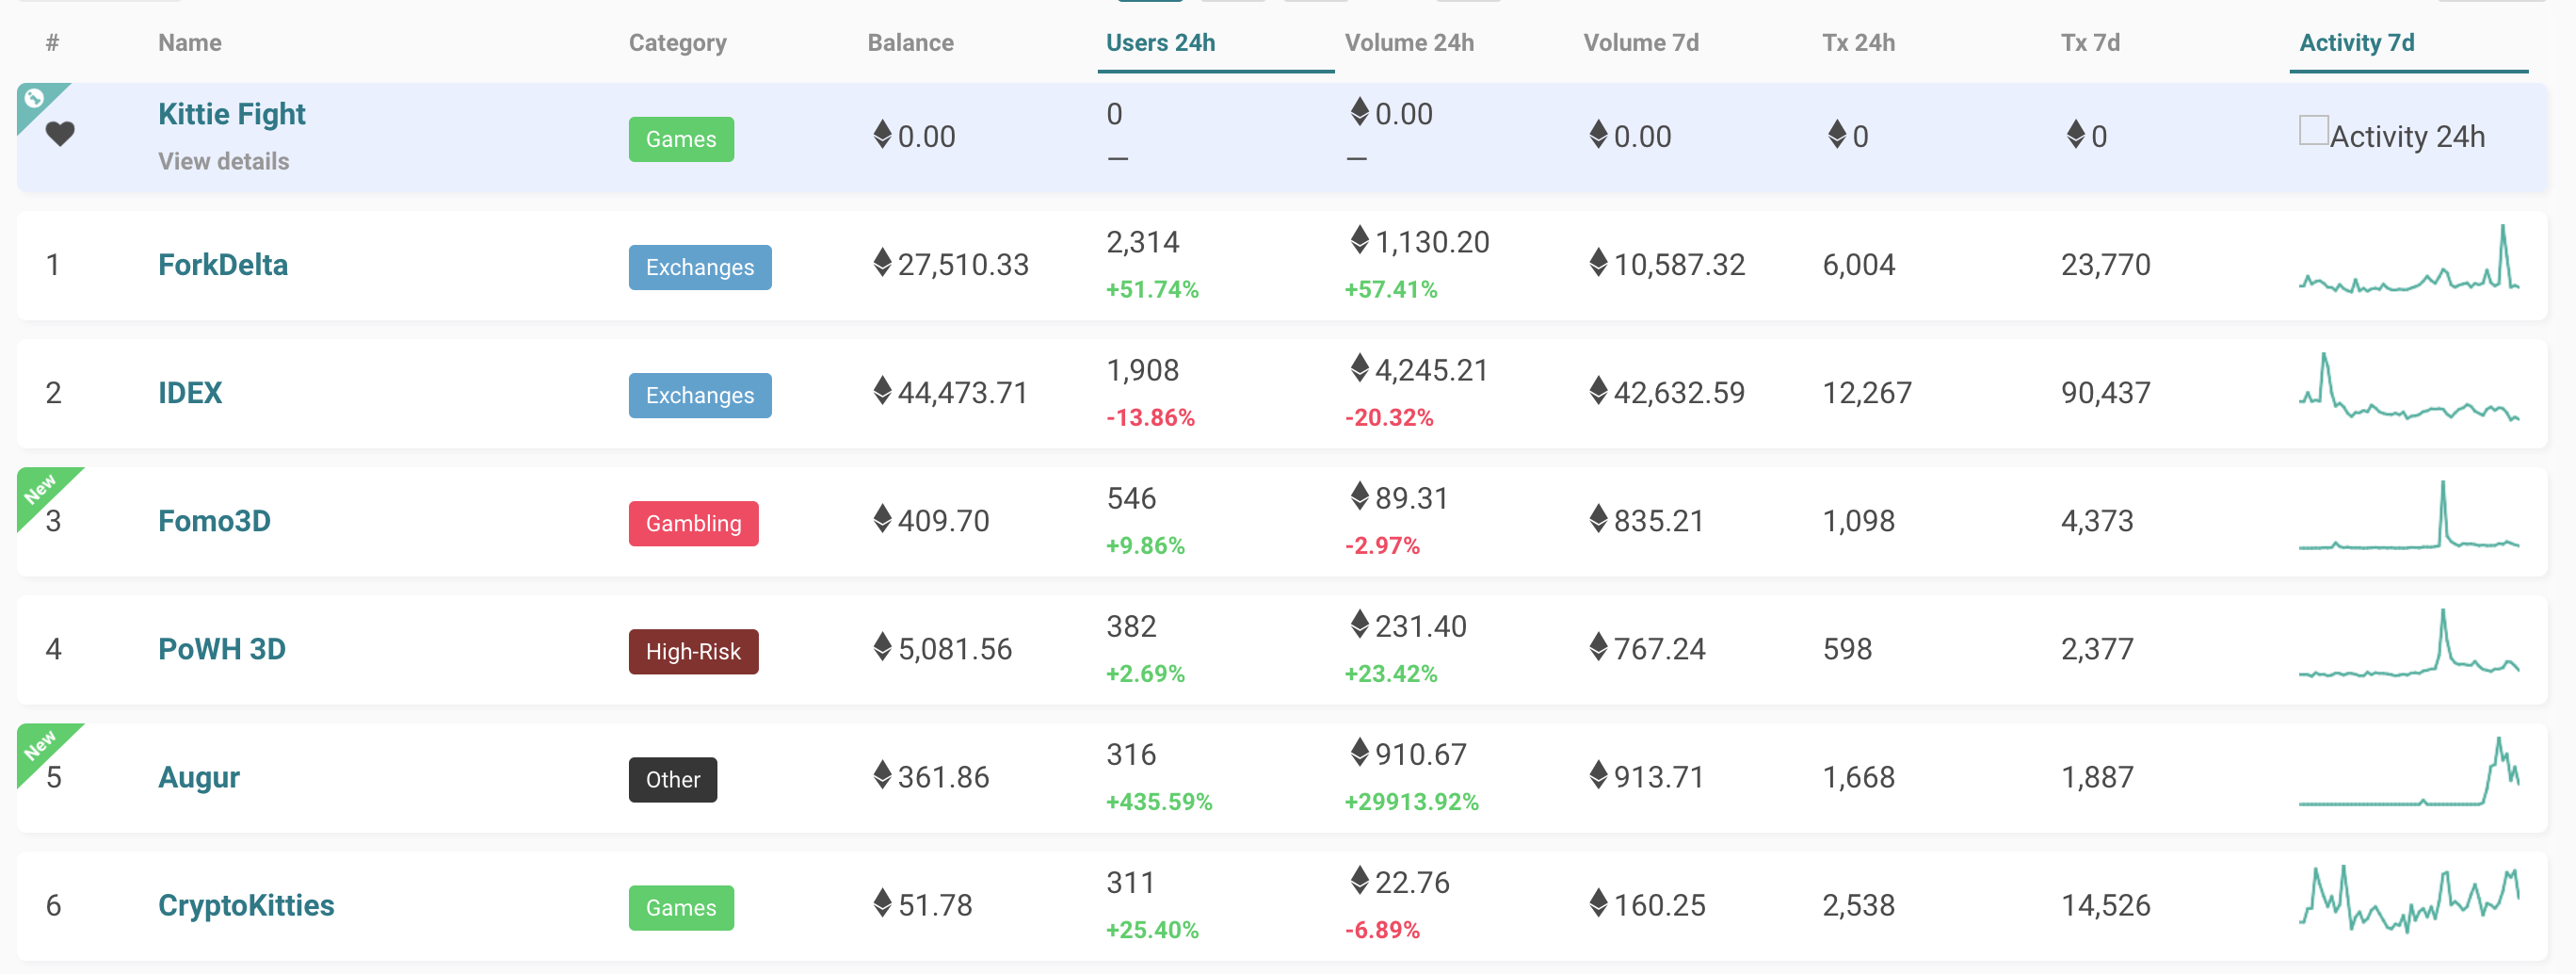Re-sort the active Users 24h column

click(1158, 42)
